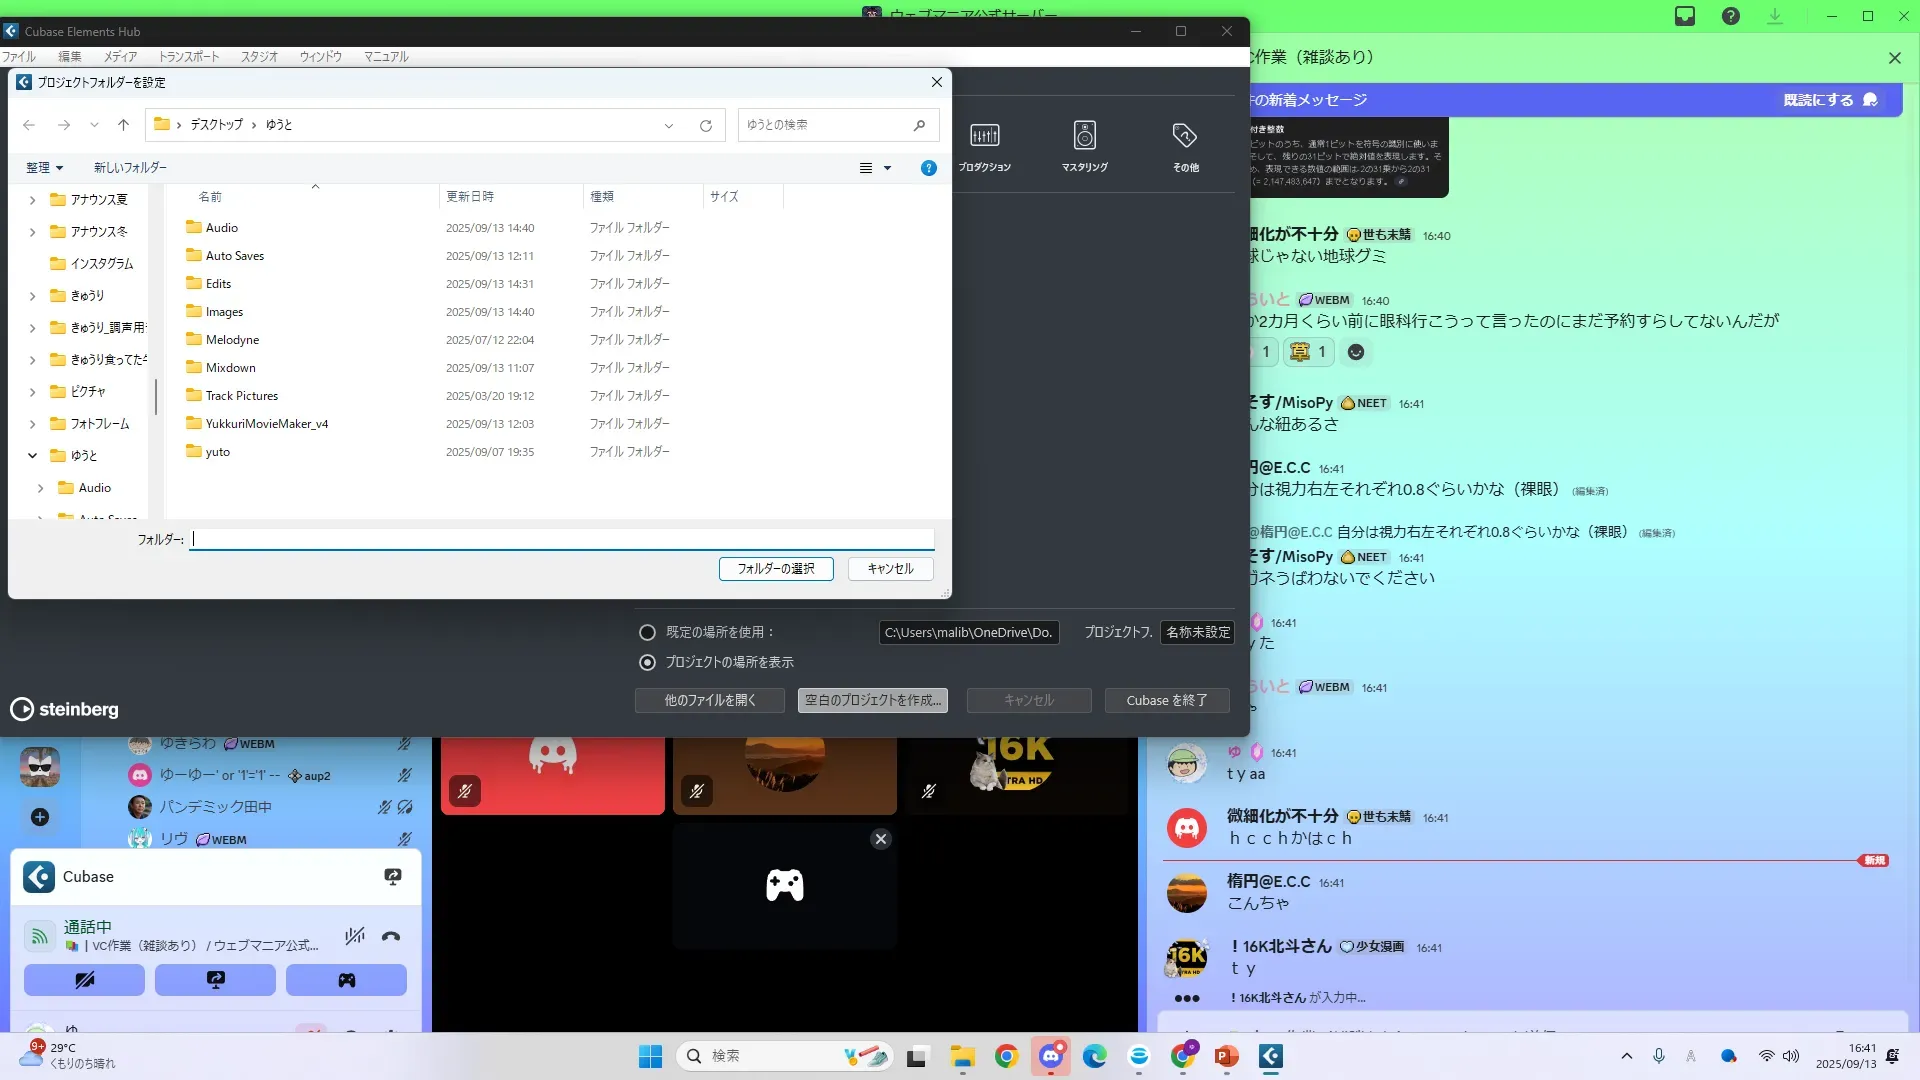Click the 他のファイルを開く button
The image size is (1920, 1080).
point(710,701)
